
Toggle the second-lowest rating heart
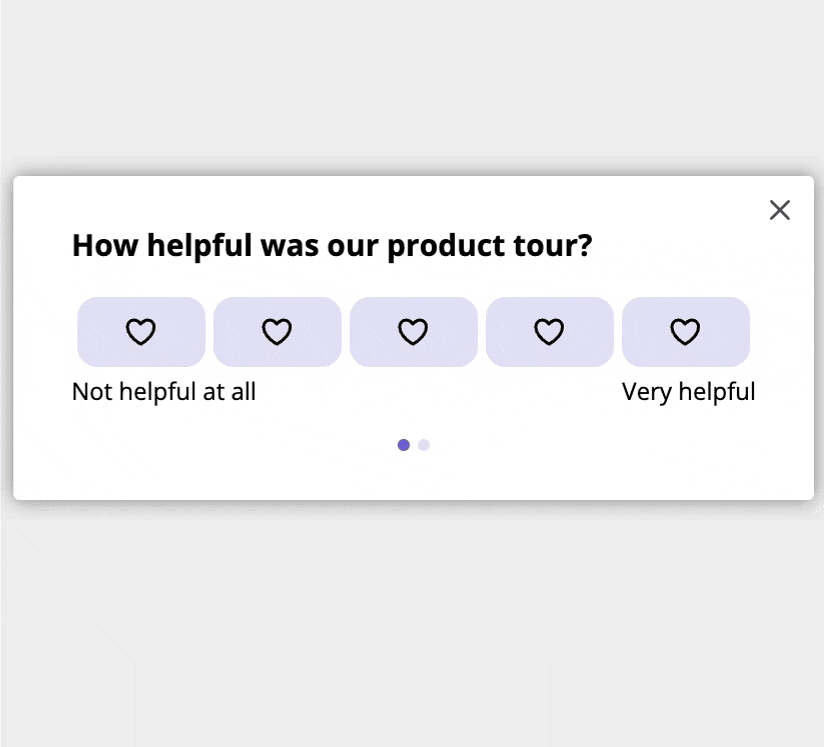[x=277, y=331]
